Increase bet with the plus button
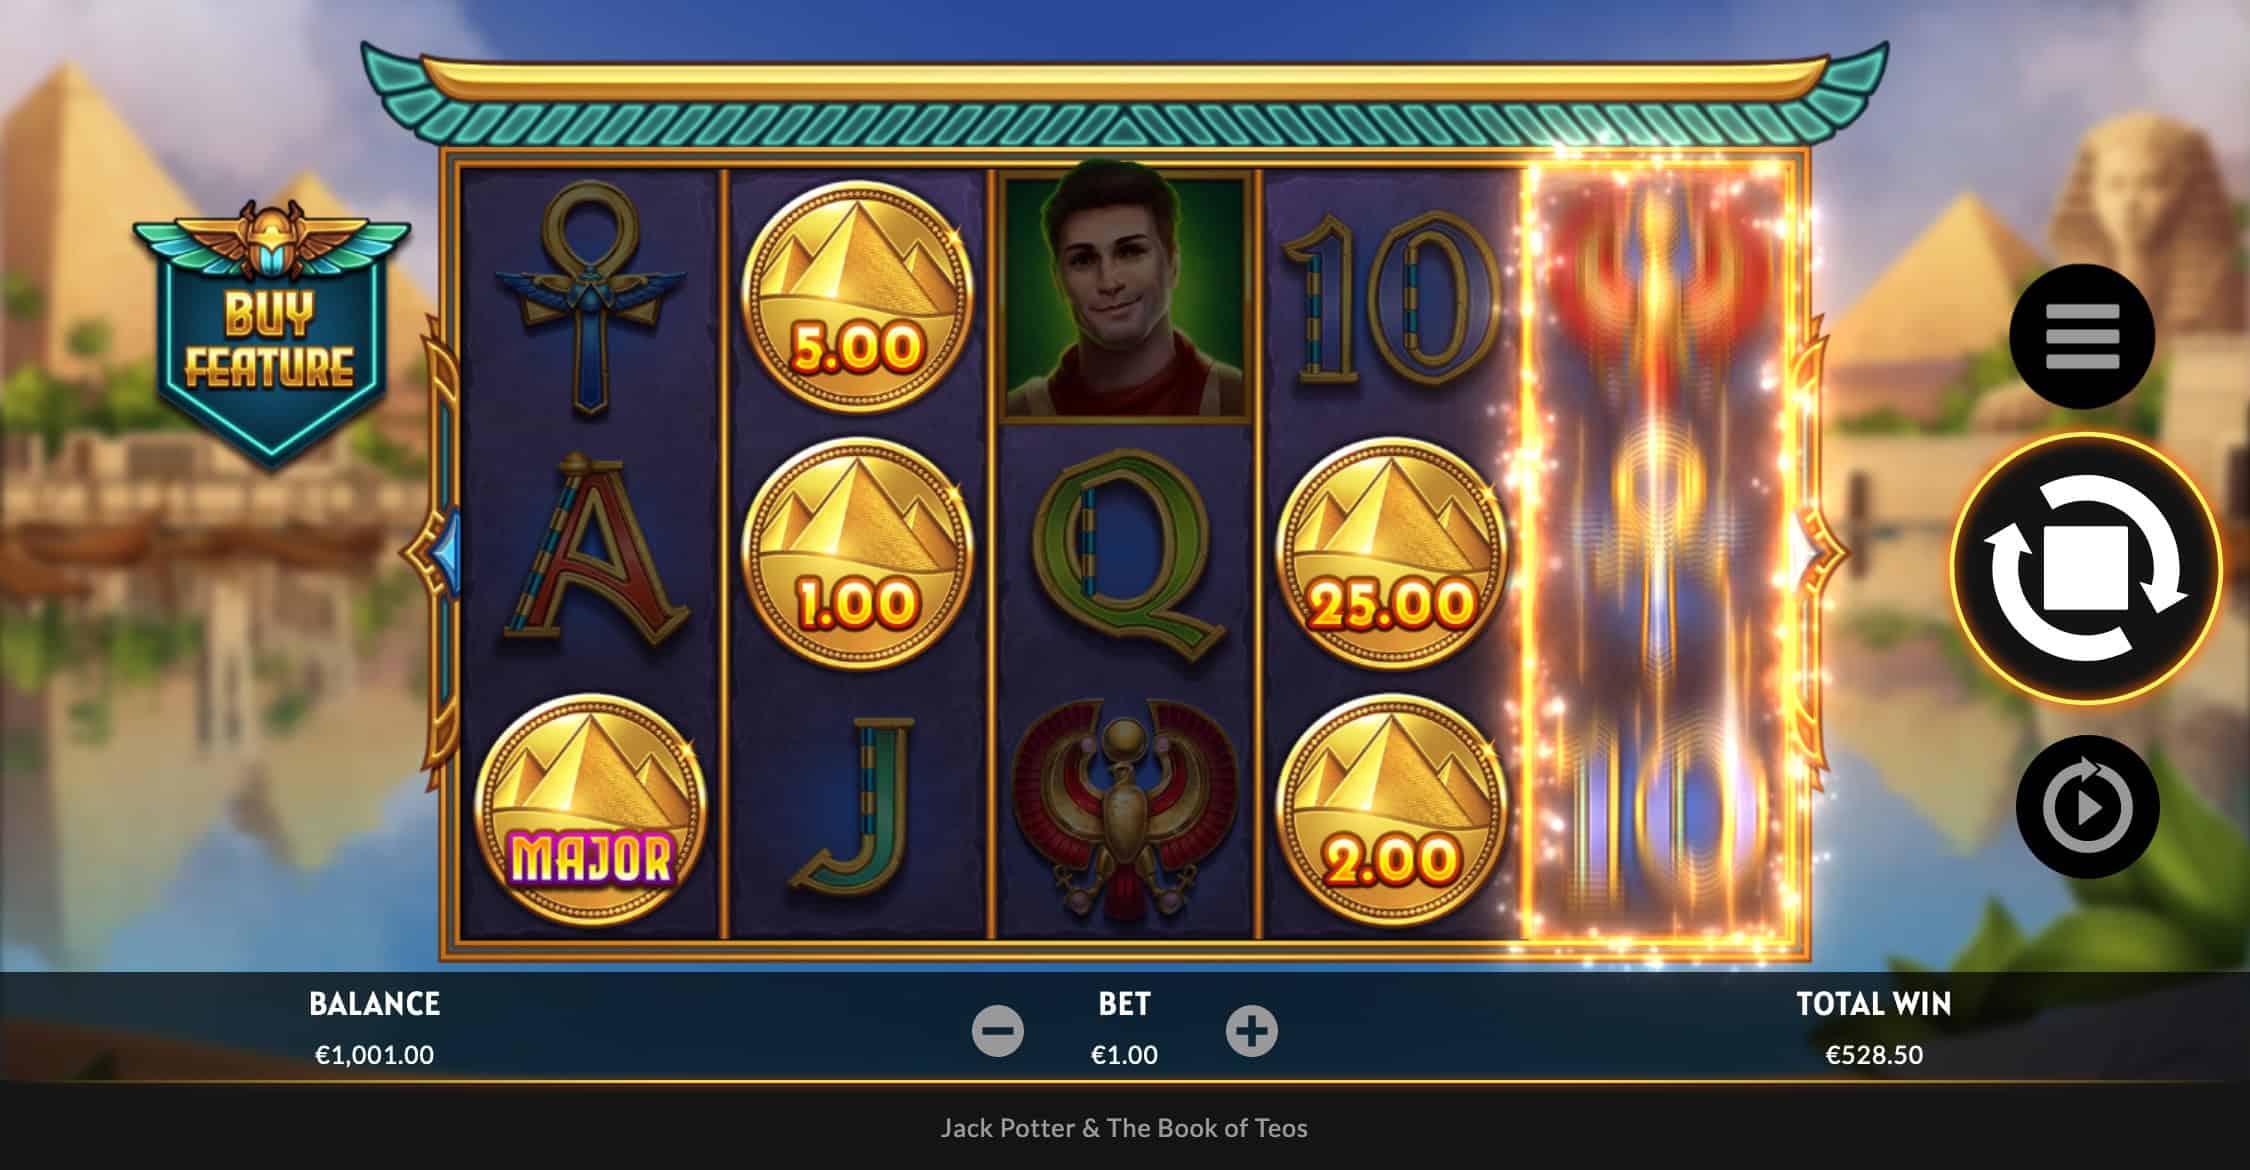Viewport: 2250px width, 1170px height. pos(1252,1030)
